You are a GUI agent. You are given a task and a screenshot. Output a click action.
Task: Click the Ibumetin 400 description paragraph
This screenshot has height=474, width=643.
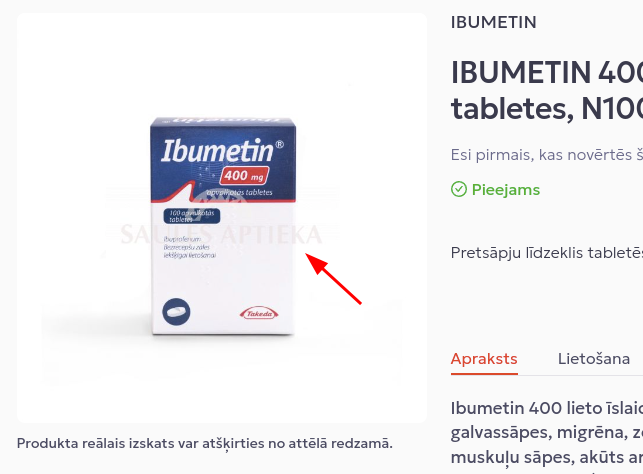pos(547,433)
